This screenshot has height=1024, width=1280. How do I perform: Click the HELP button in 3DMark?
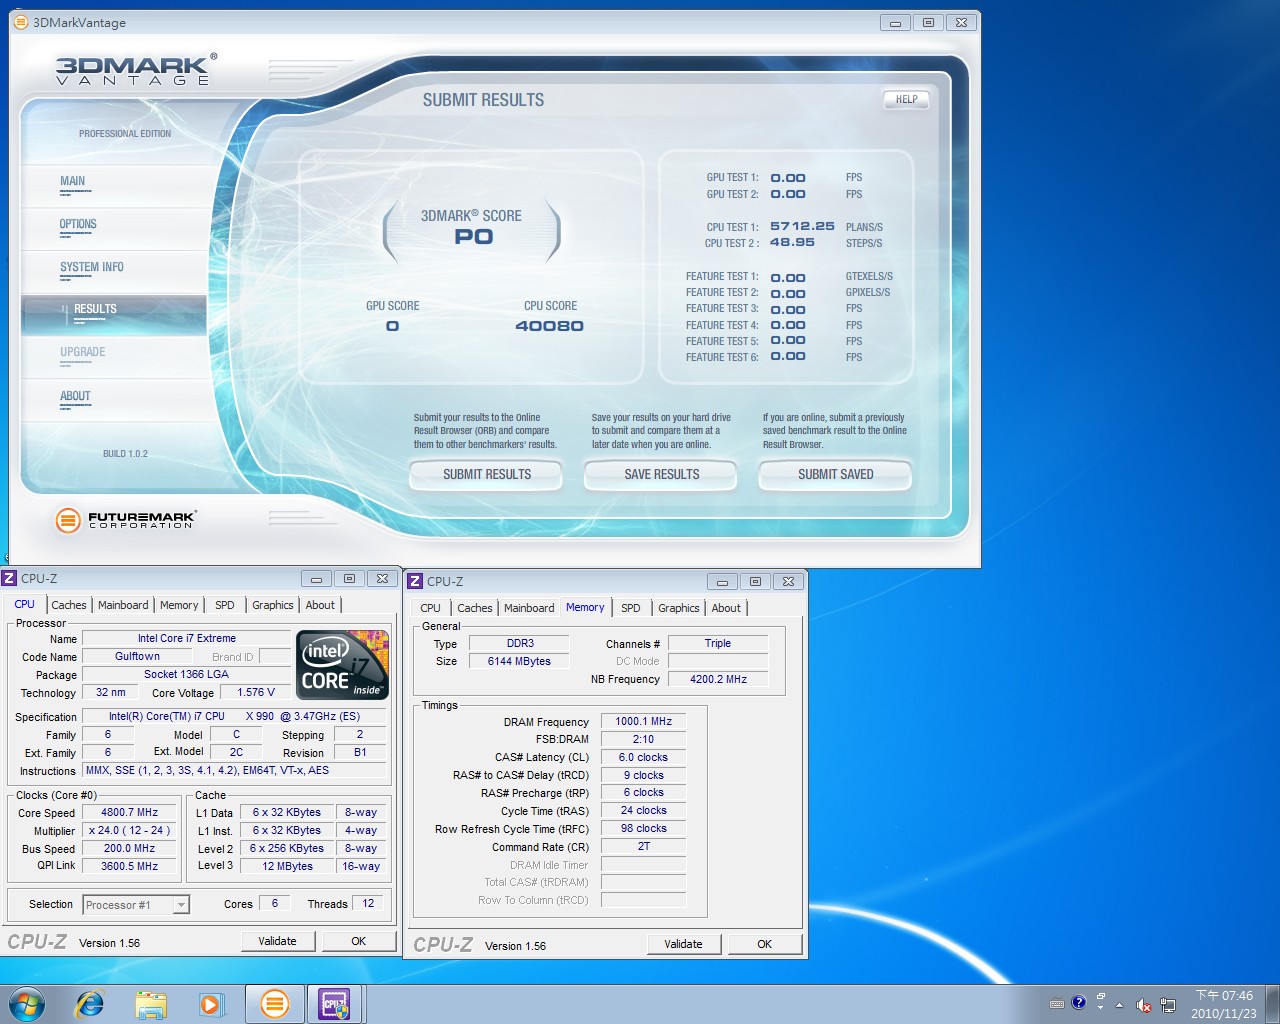(906, 99)
